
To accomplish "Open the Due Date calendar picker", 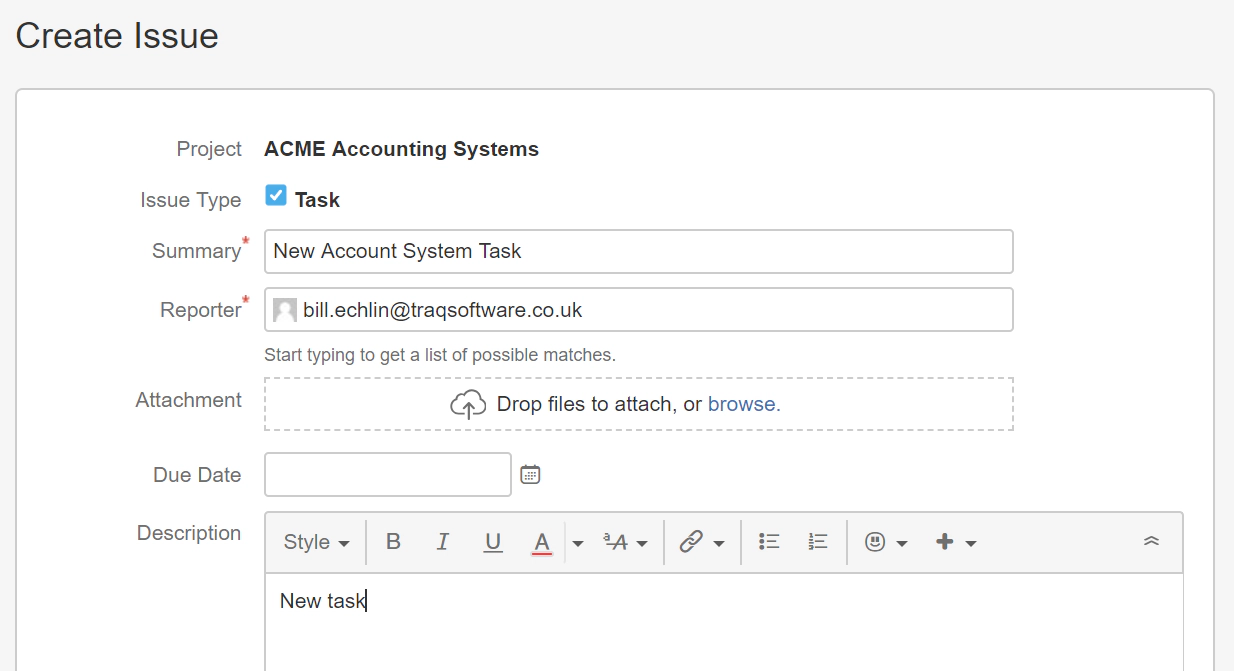I will coord(530,474).
